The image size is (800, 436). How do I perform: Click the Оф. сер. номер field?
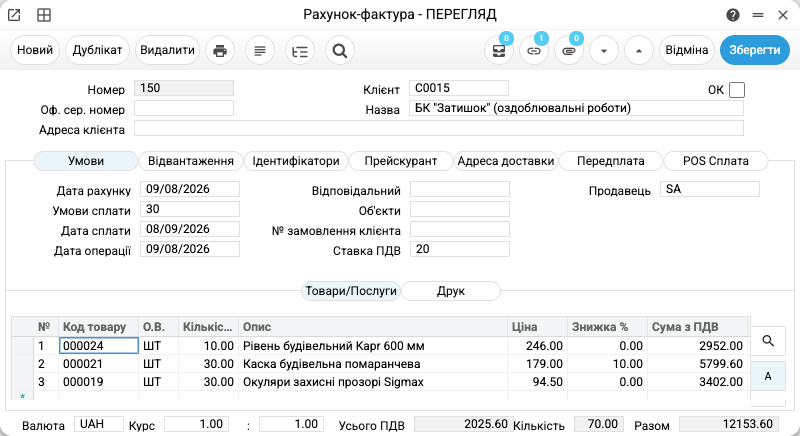click(184, 108)
